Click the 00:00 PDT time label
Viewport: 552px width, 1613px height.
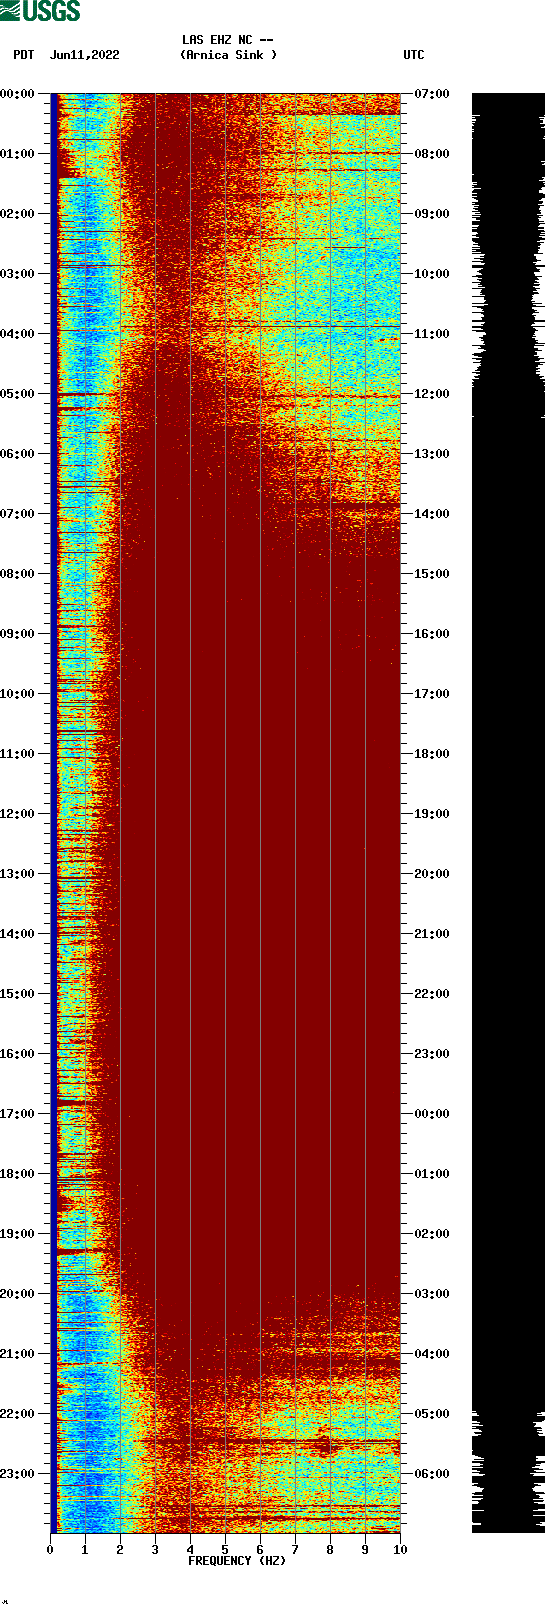point(18,94)
